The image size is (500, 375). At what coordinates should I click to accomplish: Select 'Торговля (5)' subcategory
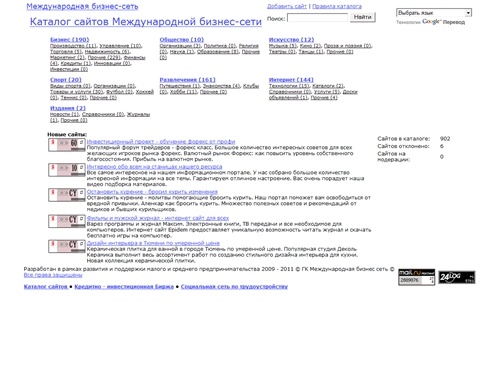pos(66,52)
